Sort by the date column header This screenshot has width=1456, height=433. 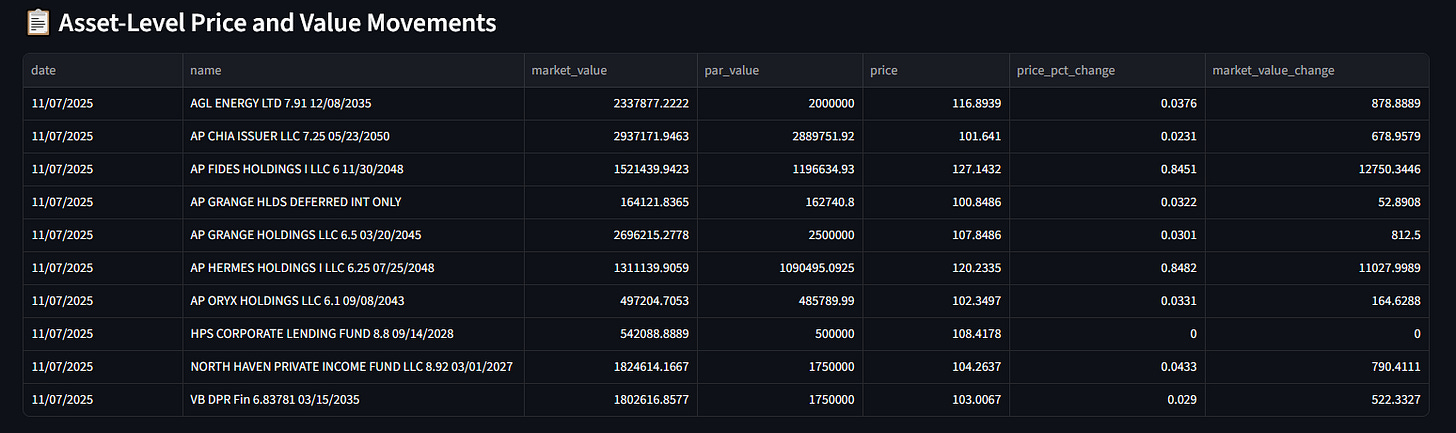point(103,70)
